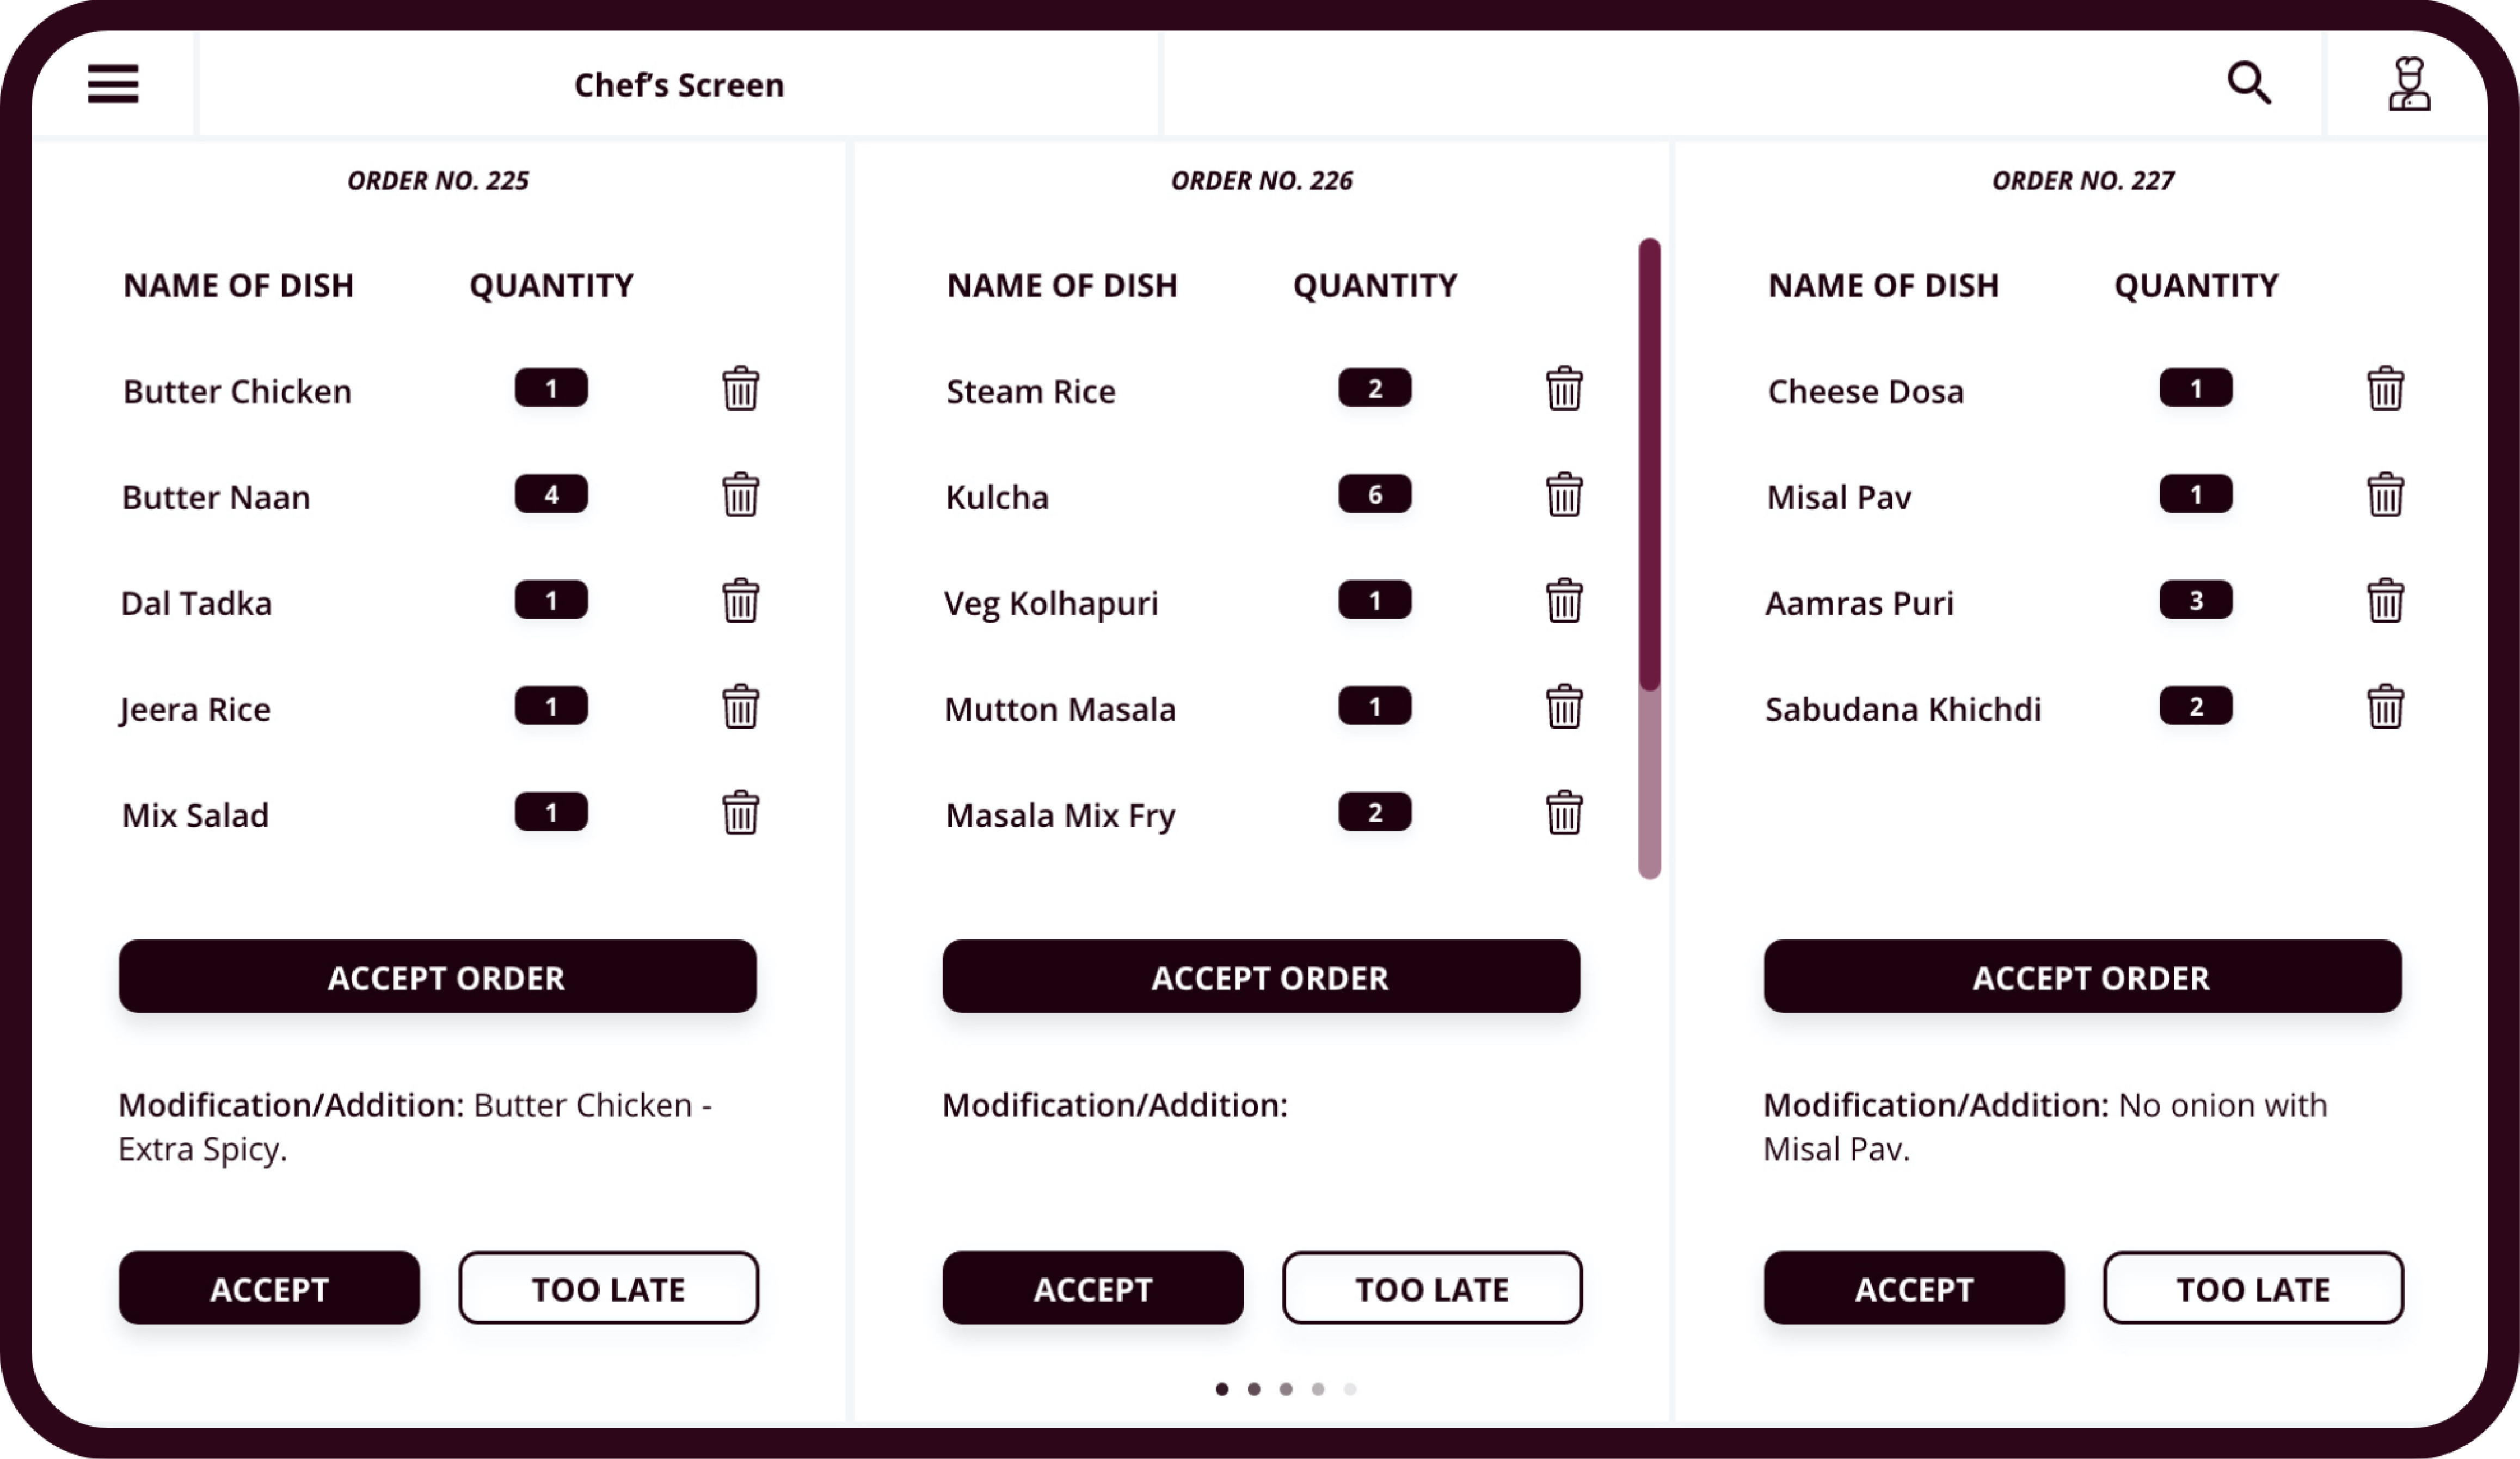Jump to the fourth page dot
The image size is (2520, 1459).
pos(1318,1389)
